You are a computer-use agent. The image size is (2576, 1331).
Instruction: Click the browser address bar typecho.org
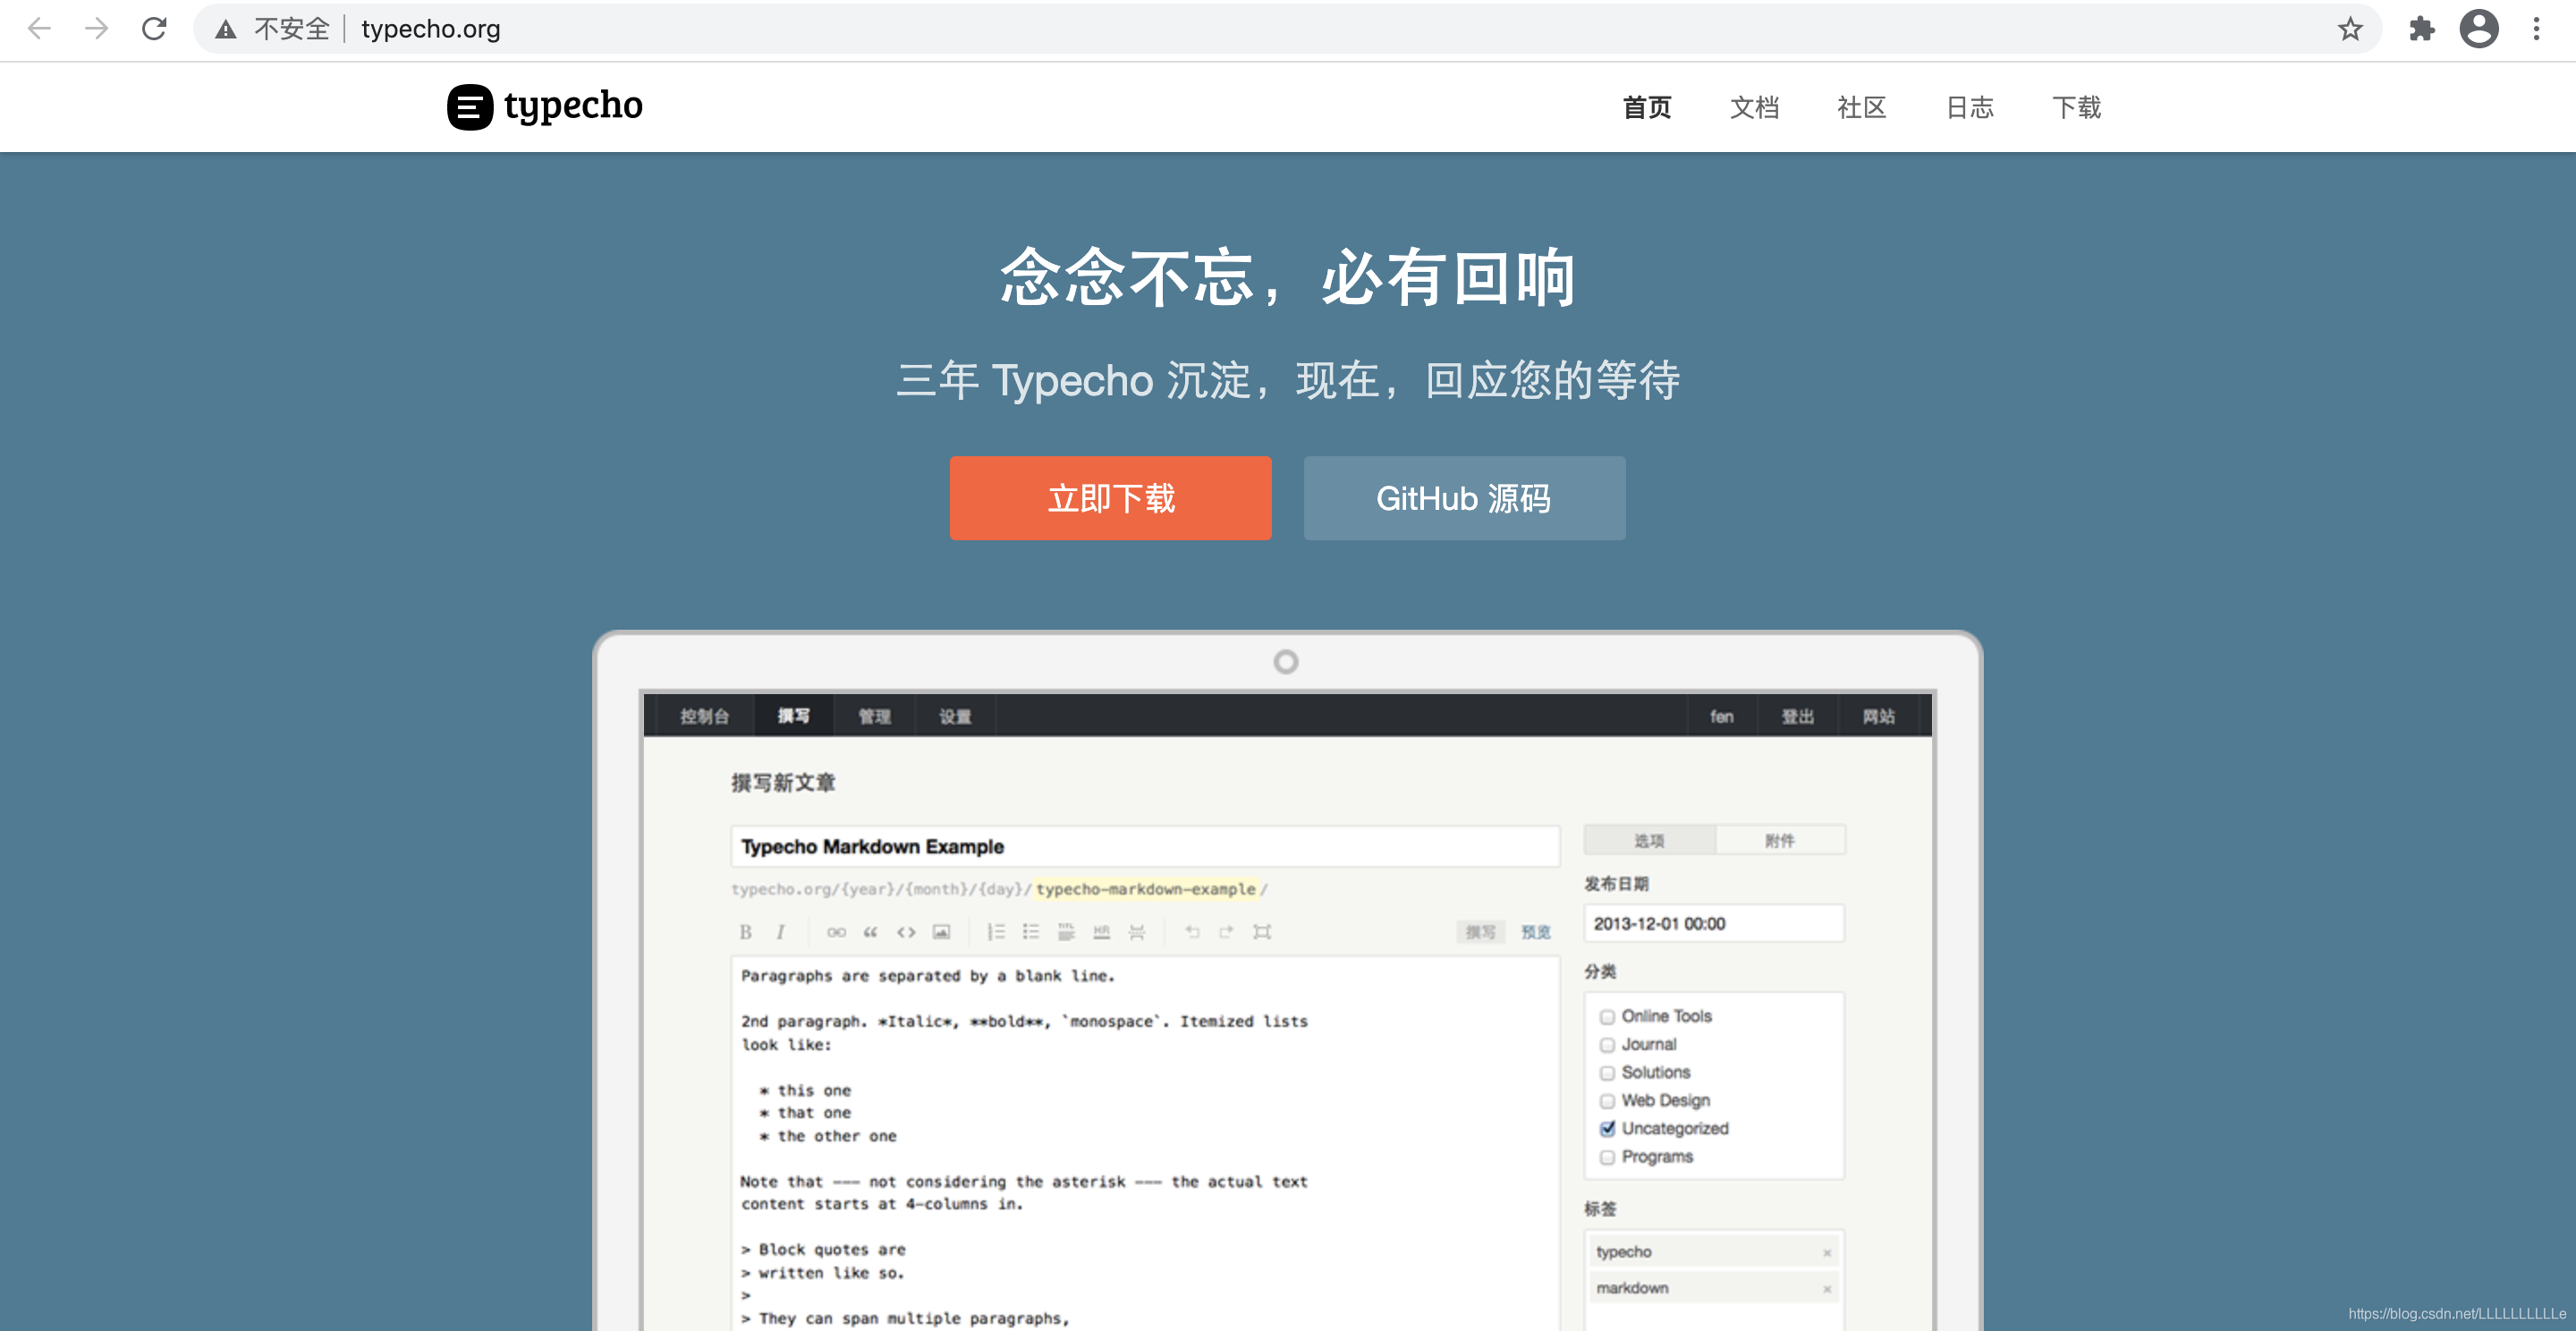(1286, 29)
